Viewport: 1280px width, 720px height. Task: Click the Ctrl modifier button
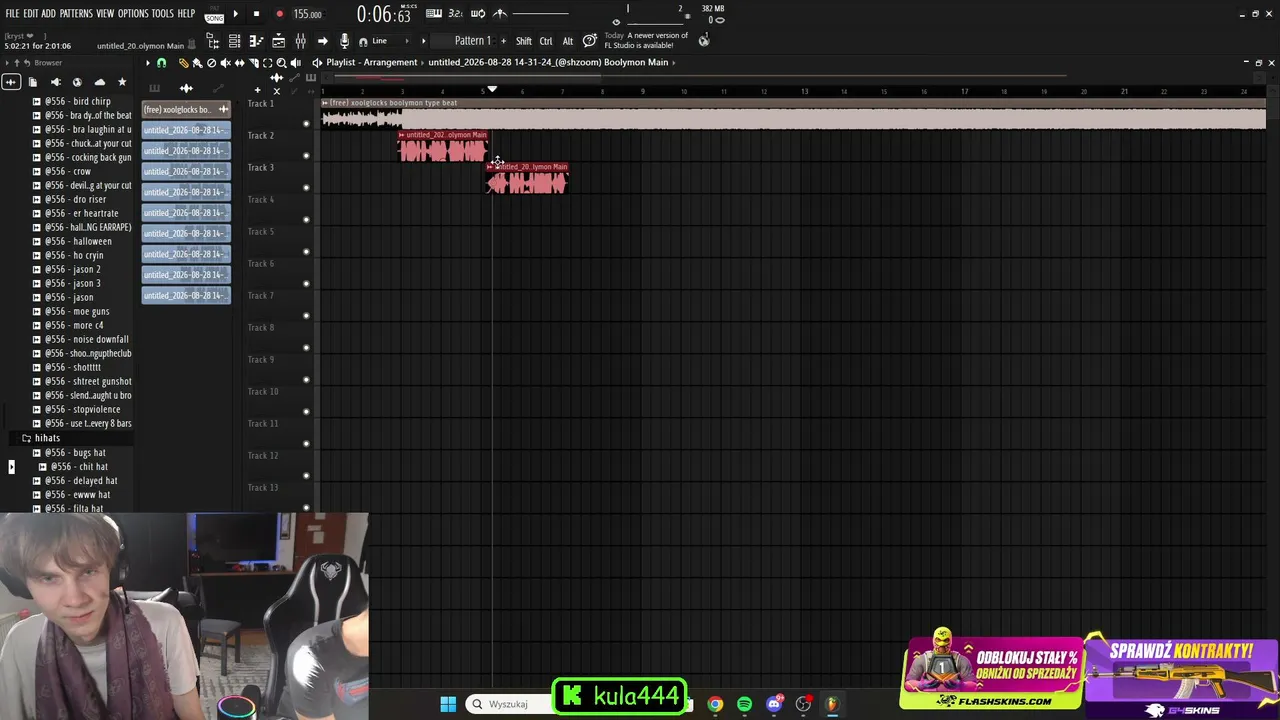546,41
